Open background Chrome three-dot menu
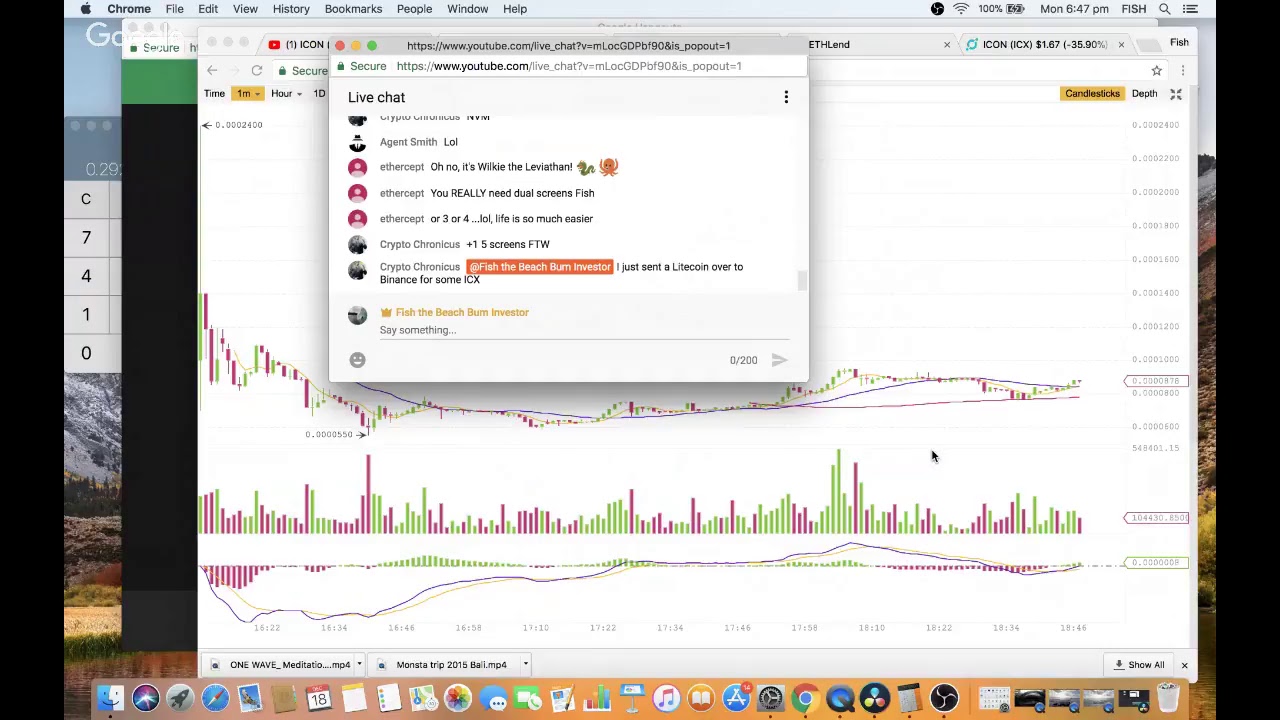1280x720 pixels. point(1182,70)
